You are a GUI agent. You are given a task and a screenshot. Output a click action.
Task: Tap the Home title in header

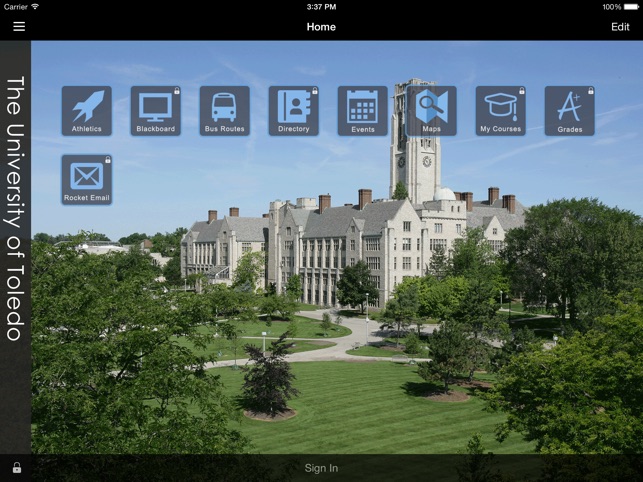point(321,27)
